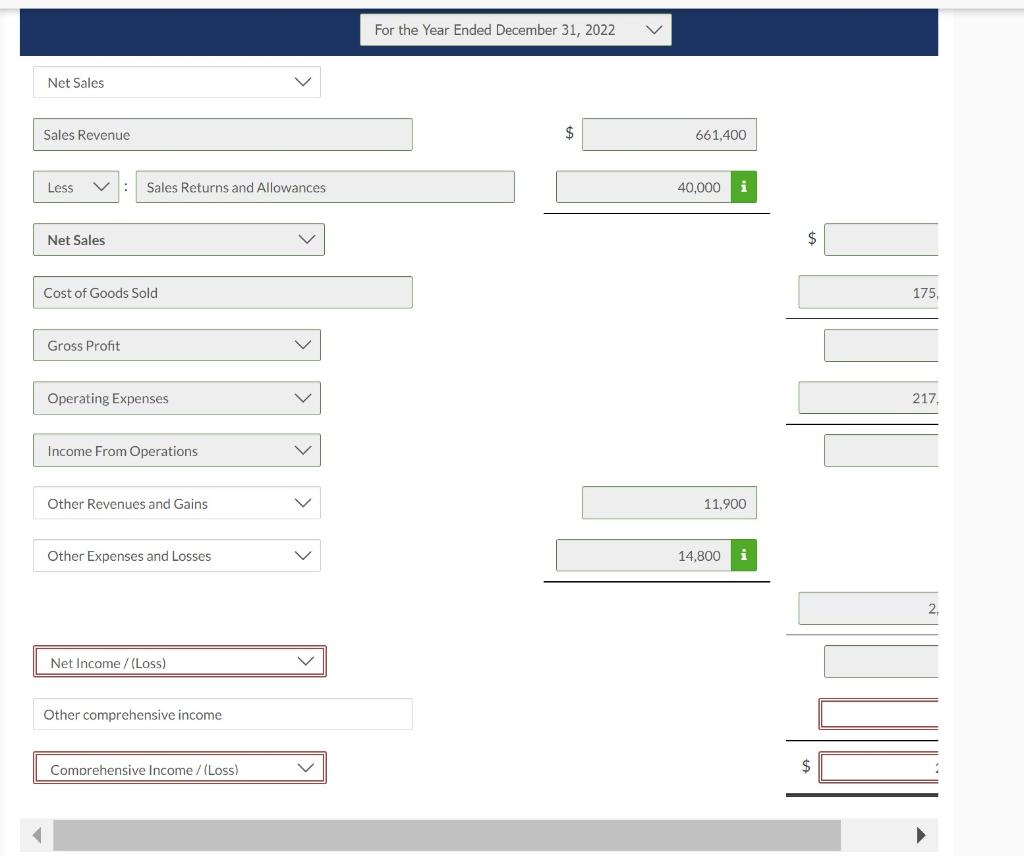Click the 40,000 amount field
The width and height of the screenshot is (1024, 856).
(x=643, y=187)
